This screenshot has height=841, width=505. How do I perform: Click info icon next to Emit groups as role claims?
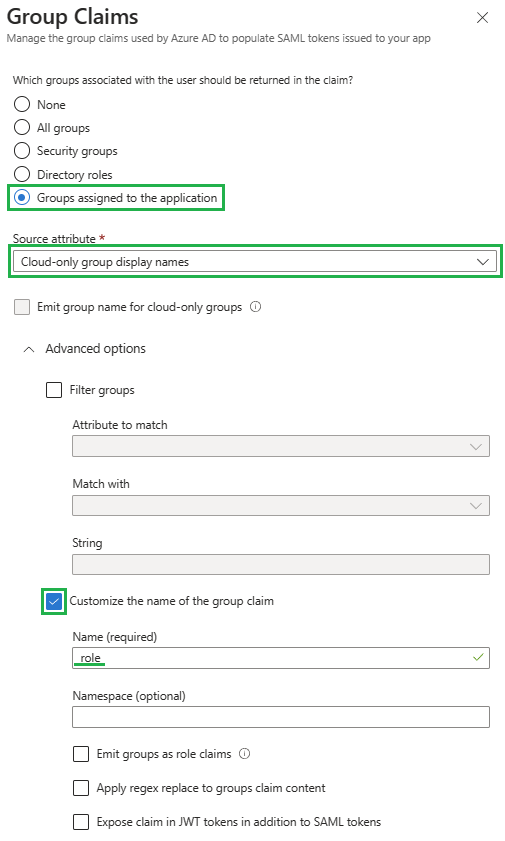pos(244,754)
